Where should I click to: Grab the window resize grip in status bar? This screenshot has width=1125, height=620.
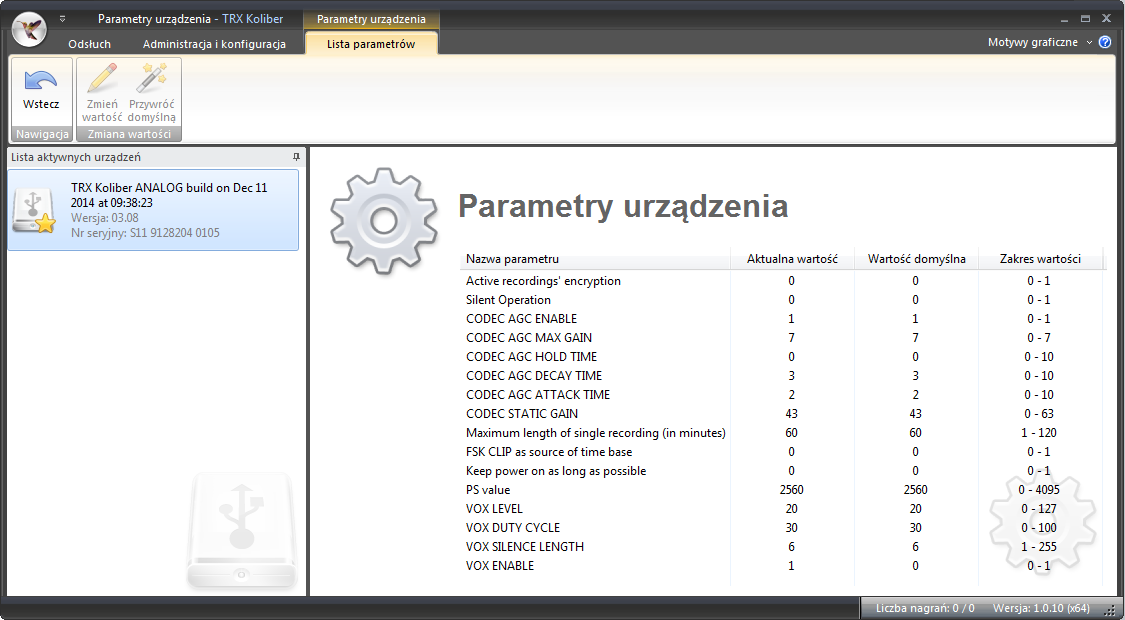1109,609
